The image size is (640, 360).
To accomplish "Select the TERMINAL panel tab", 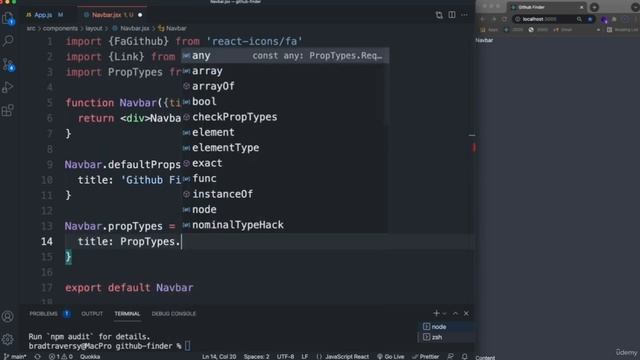I will [x=127, y=313].
